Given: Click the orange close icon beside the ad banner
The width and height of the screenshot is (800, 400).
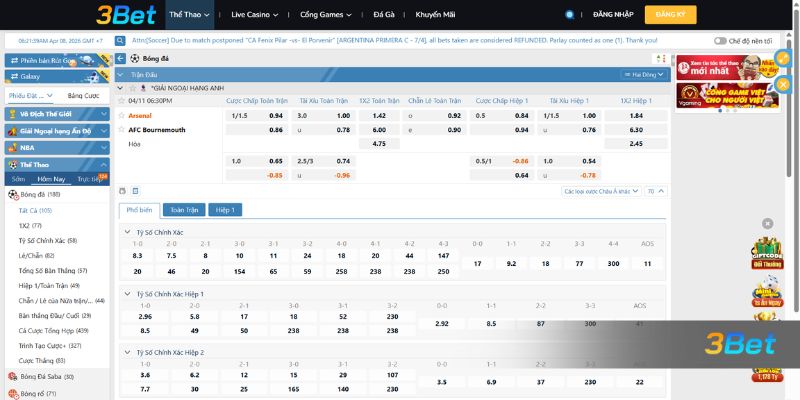Looking at the screenshot, I should coord(784,85).
